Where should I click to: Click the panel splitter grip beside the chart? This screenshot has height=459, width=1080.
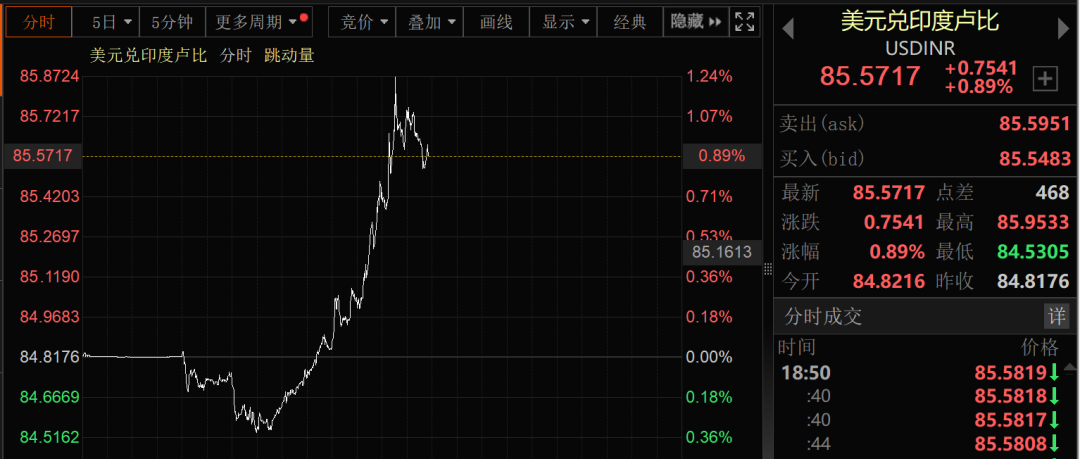pyautogui.click(x=768, y=268)
